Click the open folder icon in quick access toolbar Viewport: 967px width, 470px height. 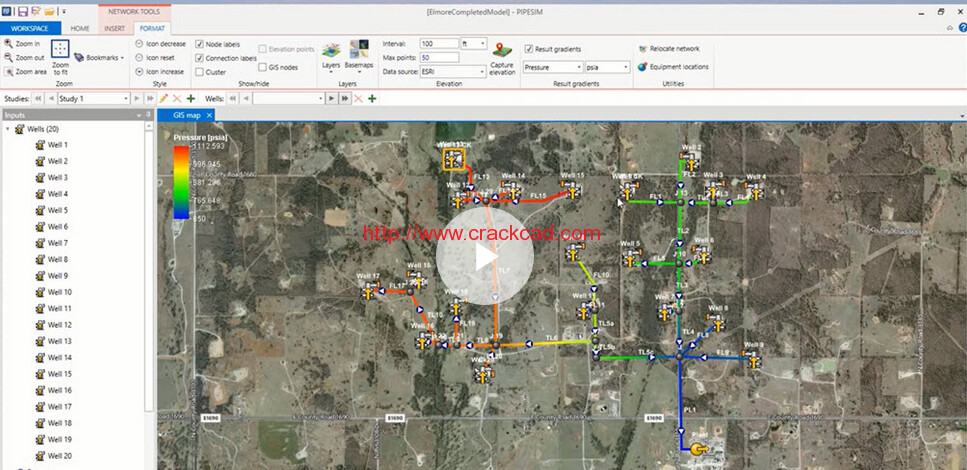[49, 11]
